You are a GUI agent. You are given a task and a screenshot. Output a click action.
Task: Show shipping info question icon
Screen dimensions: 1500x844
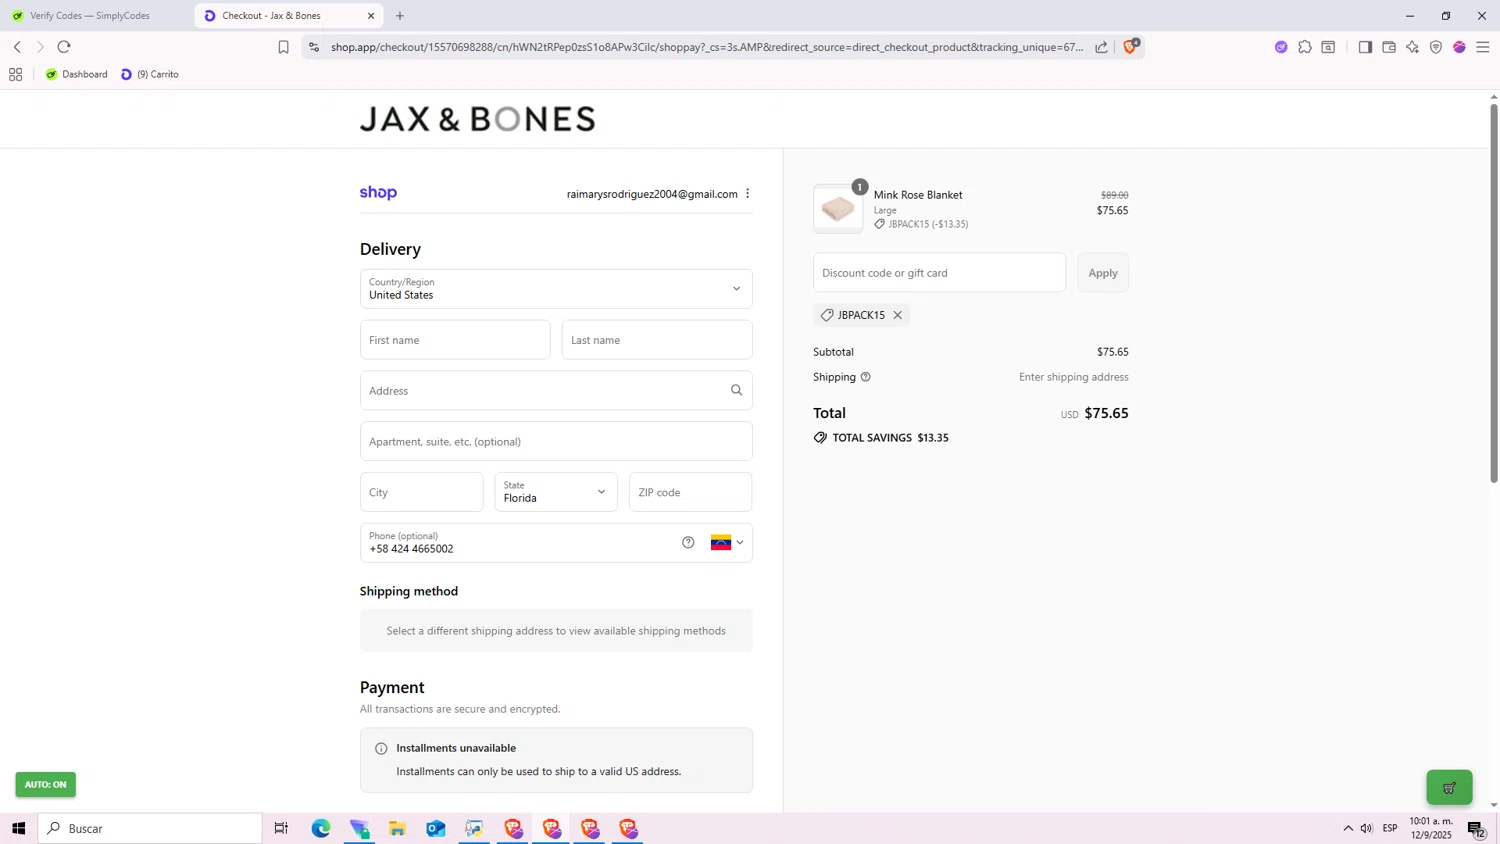[866, 377]
